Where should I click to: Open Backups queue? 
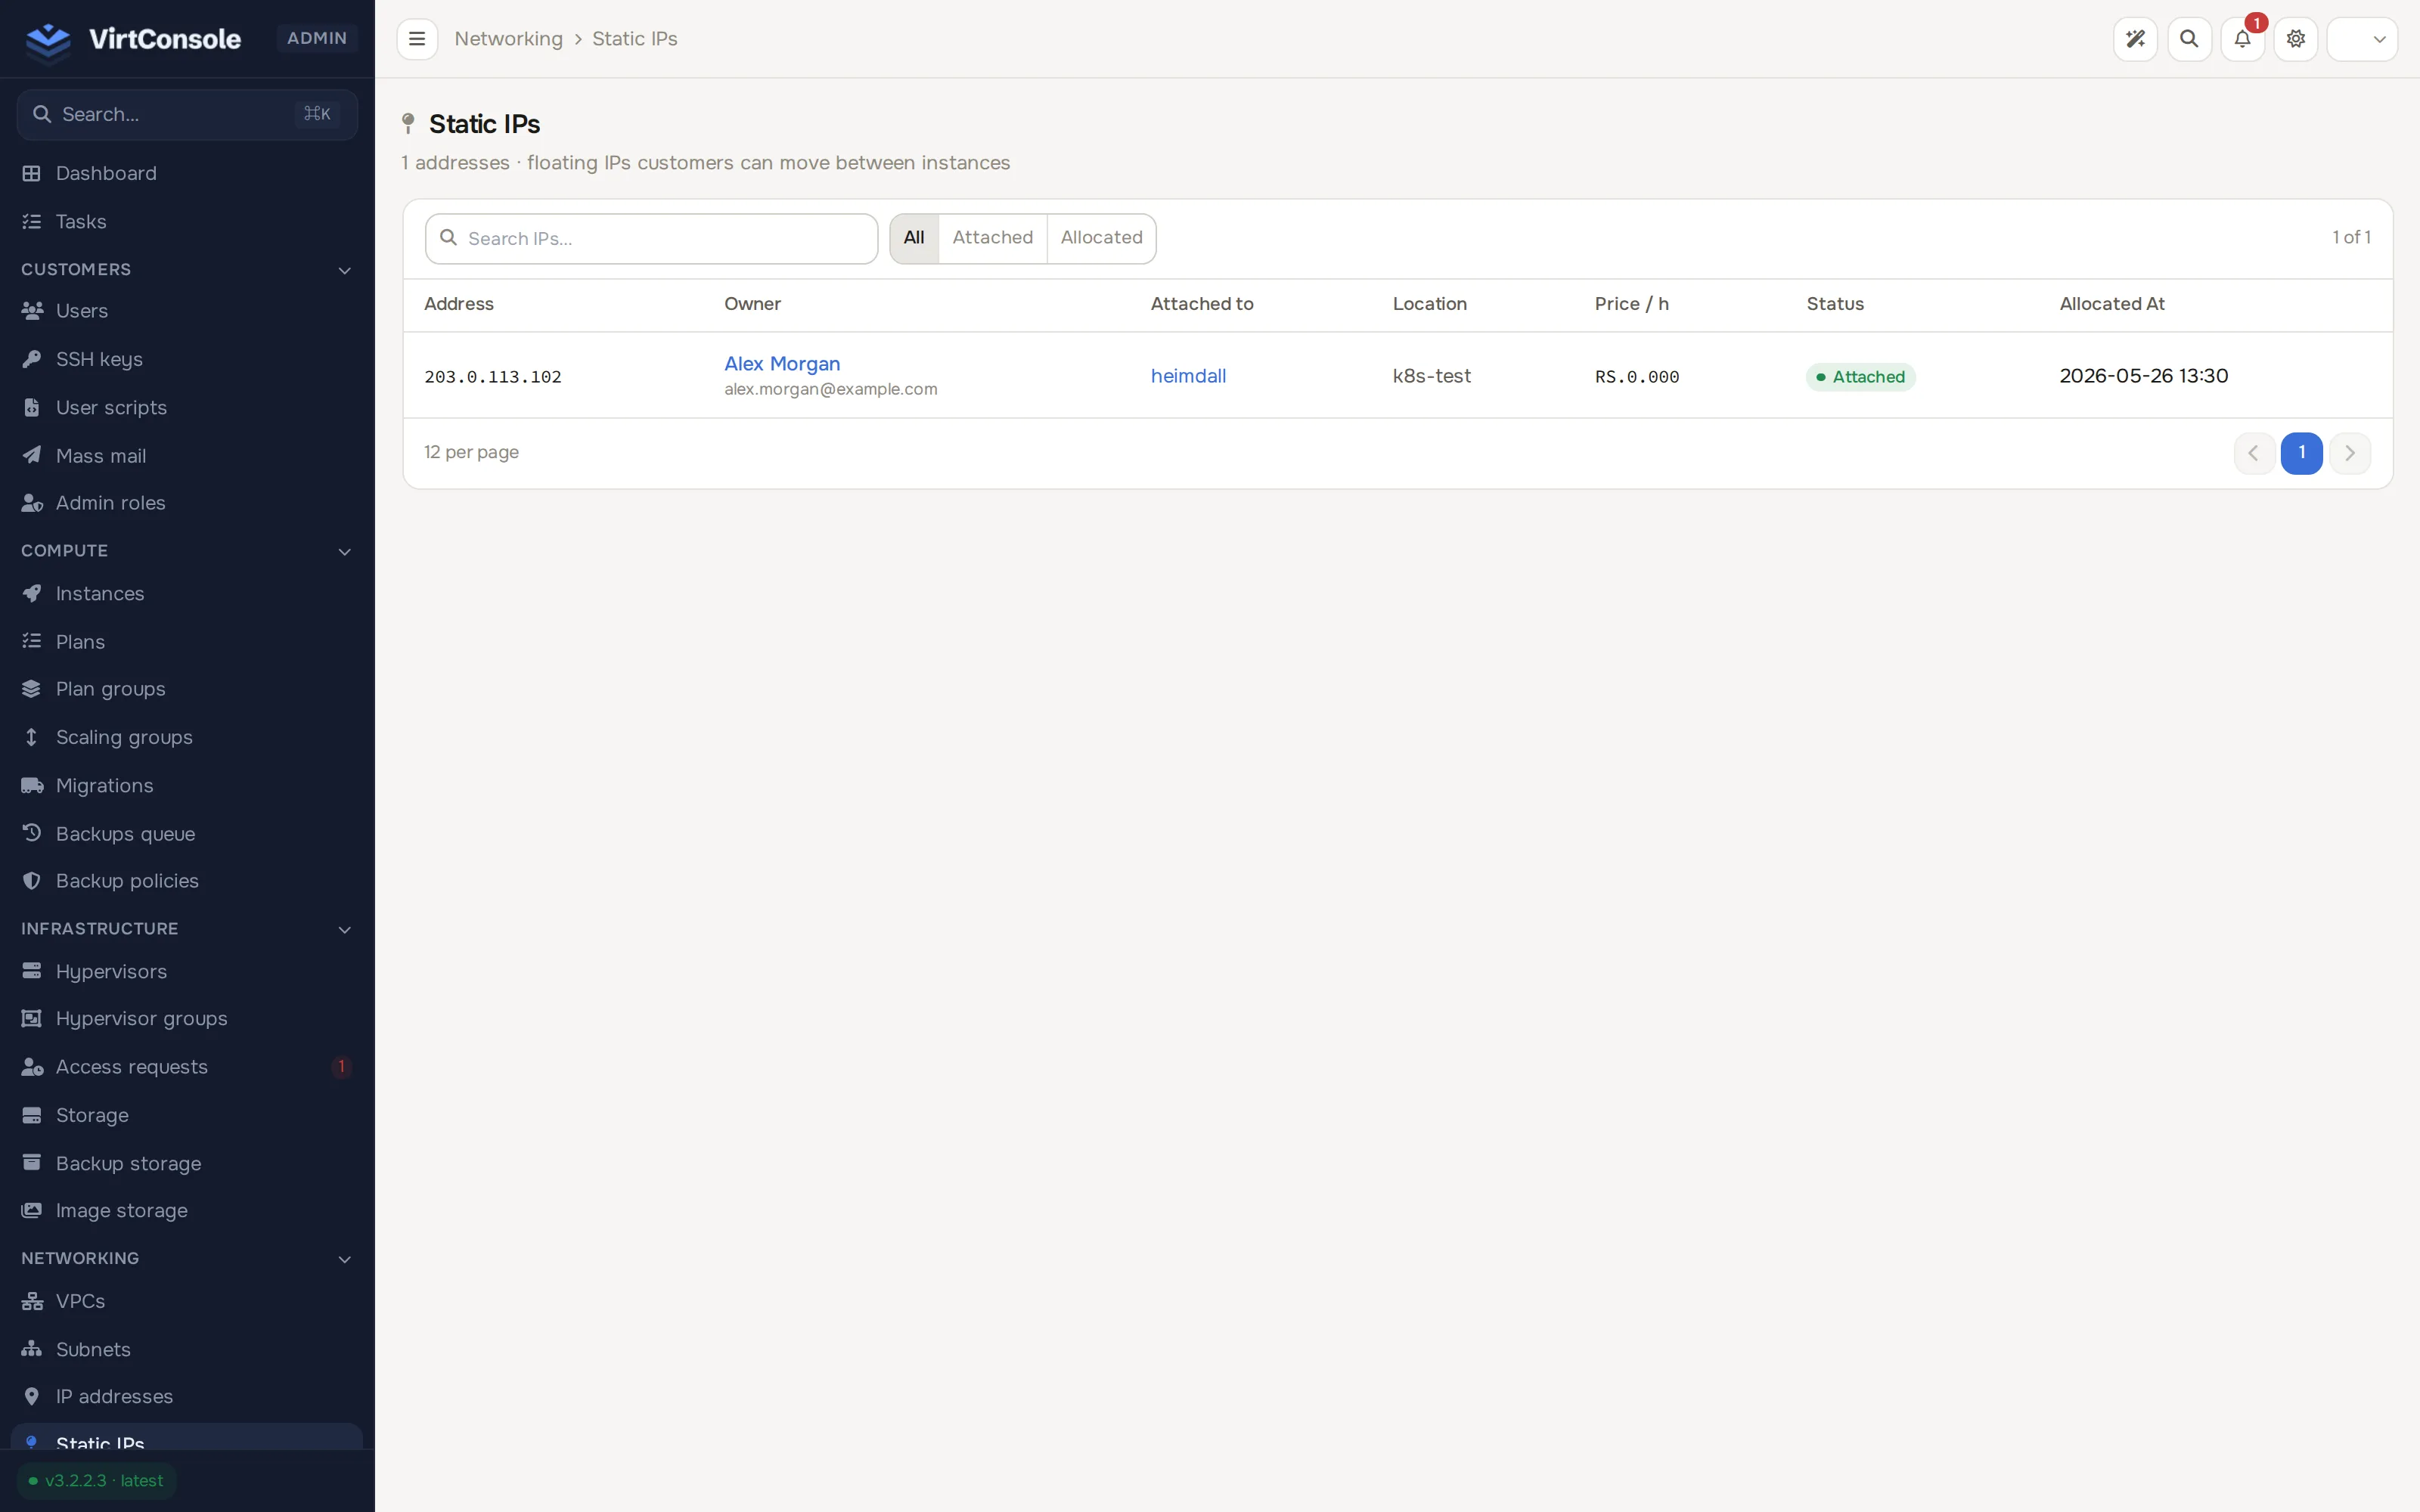pos(187,833)
